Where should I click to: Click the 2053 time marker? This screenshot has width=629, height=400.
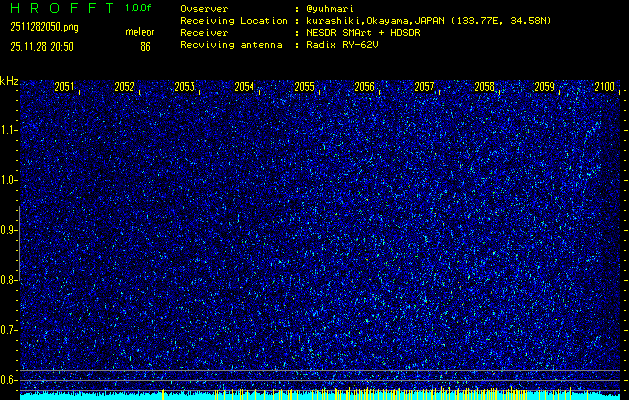click(185, 87)
